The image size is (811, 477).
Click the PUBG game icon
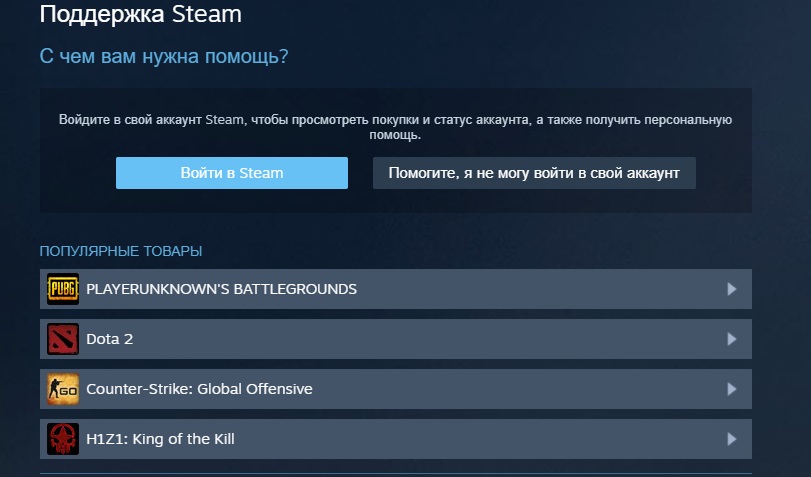(63, 289)
